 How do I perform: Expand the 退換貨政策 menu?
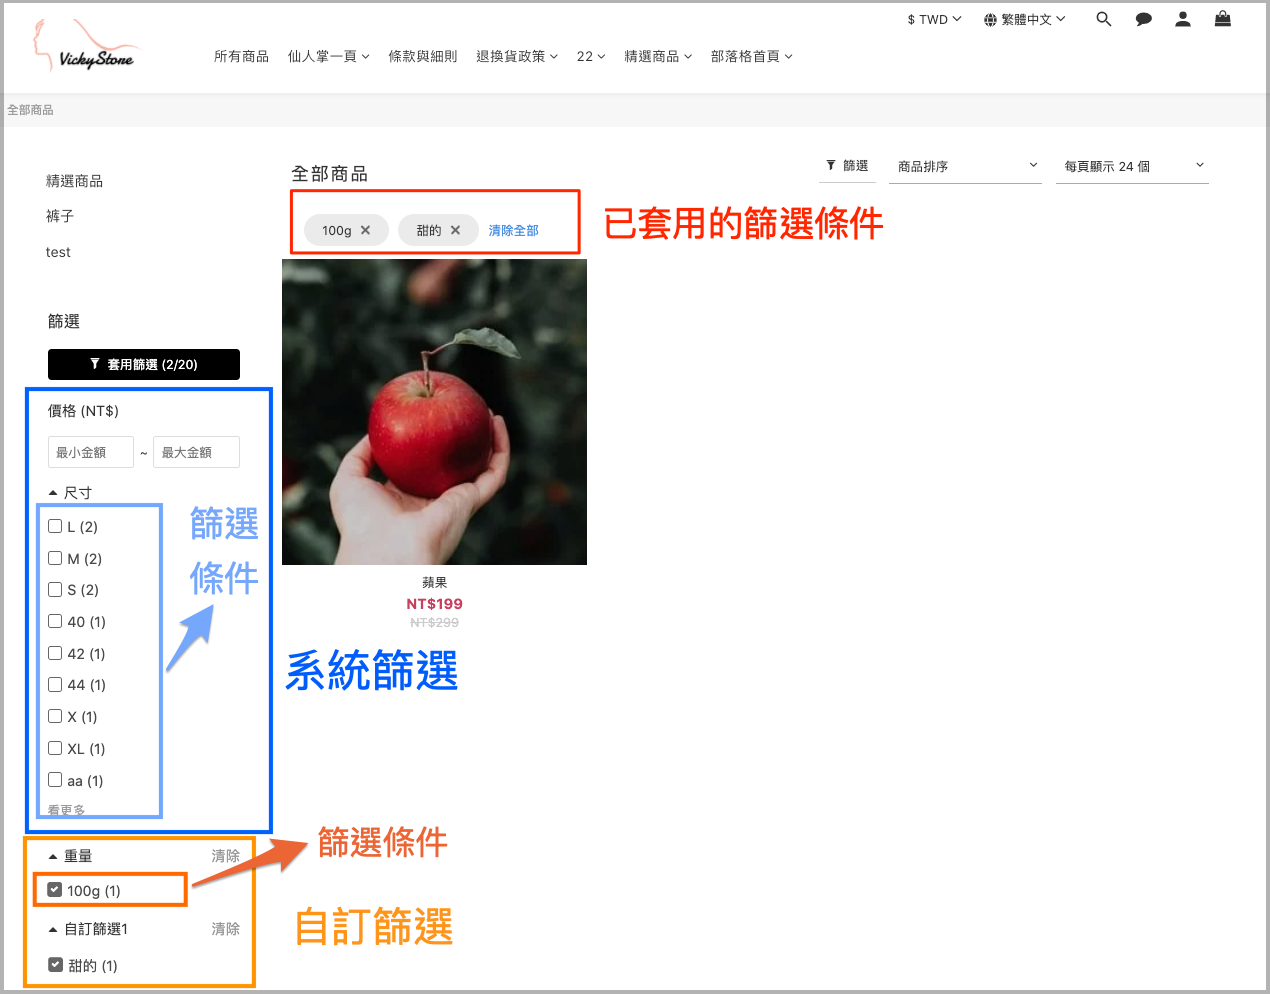click(517, 56)
